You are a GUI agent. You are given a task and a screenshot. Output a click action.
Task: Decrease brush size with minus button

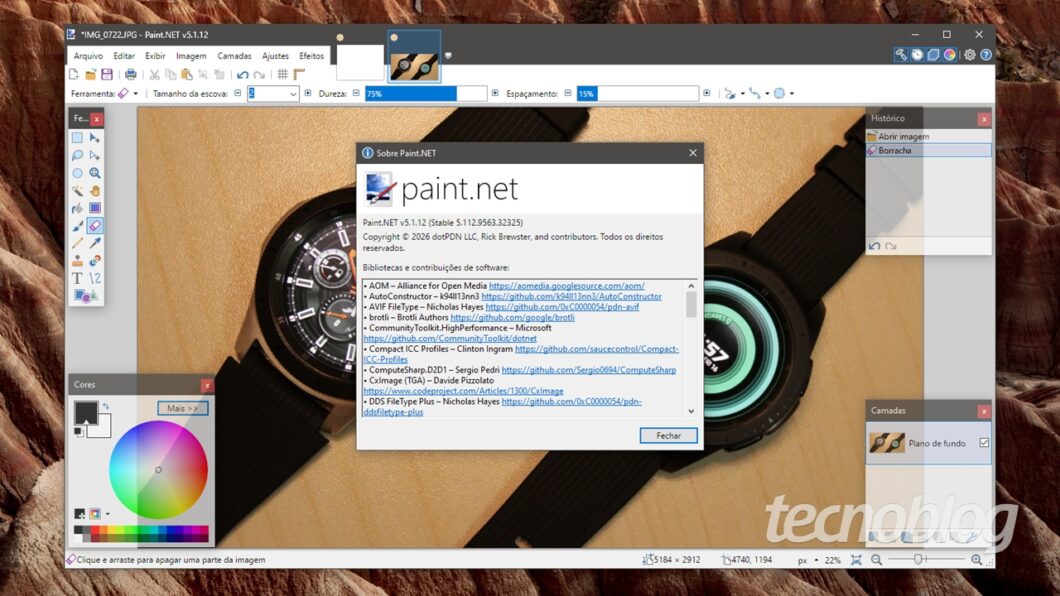tap(238, 93)
